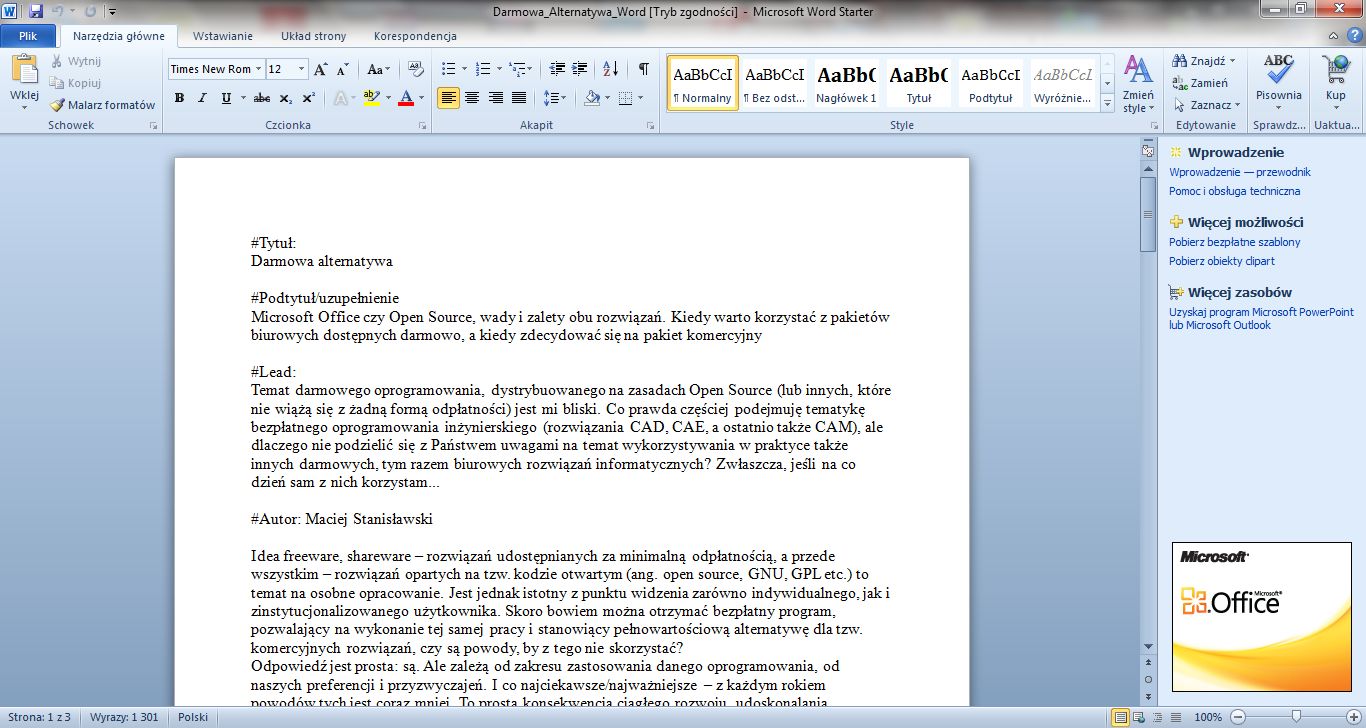The width and height of the screenshot is (1366, 728).
Task: Show paragraph marks with pilcrow icon
Action: click(643, 69)
